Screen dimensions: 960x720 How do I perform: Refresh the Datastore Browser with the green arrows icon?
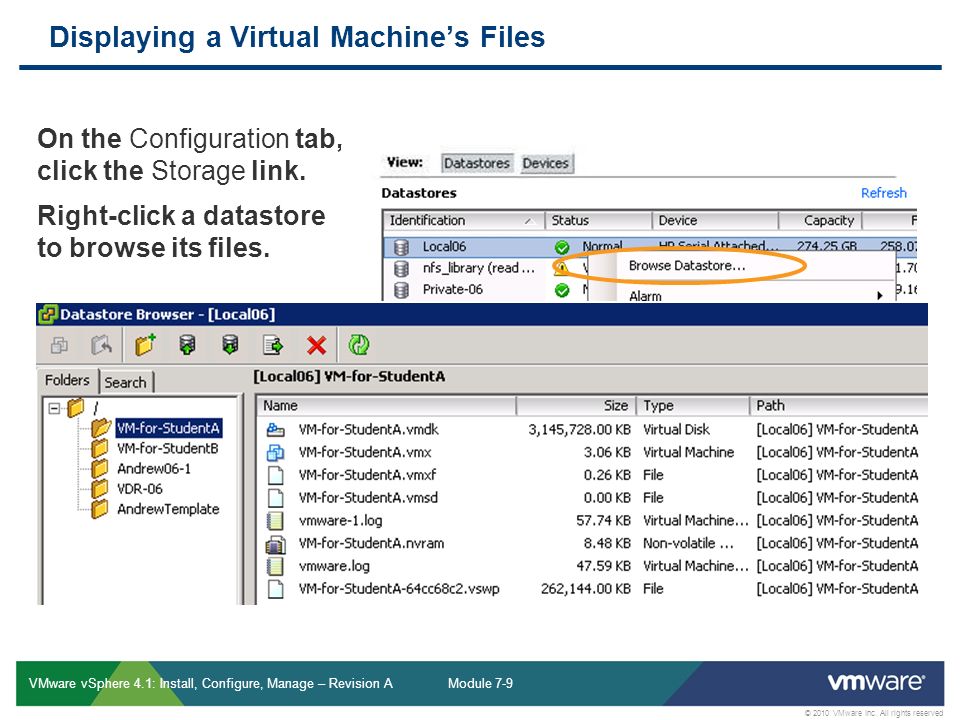[x=359, y=345]
